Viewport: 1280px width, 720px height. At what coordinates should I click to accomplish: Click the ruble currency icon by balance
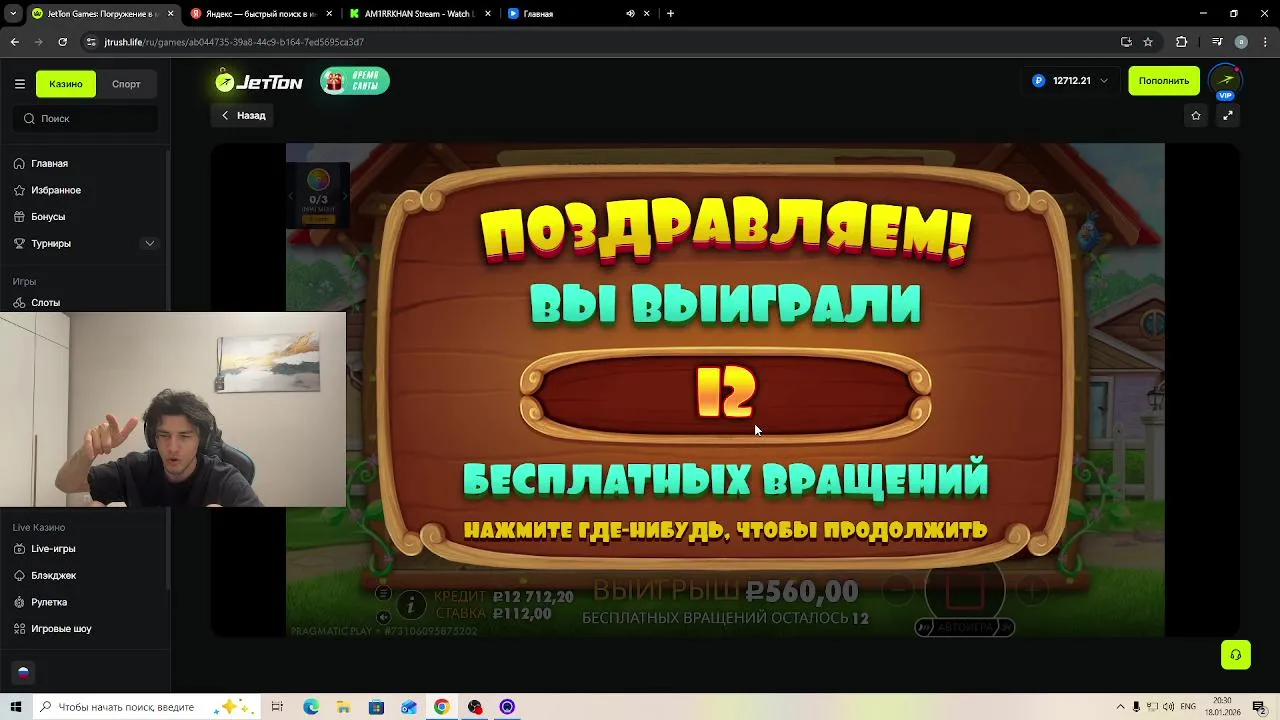pos(1039,81)
